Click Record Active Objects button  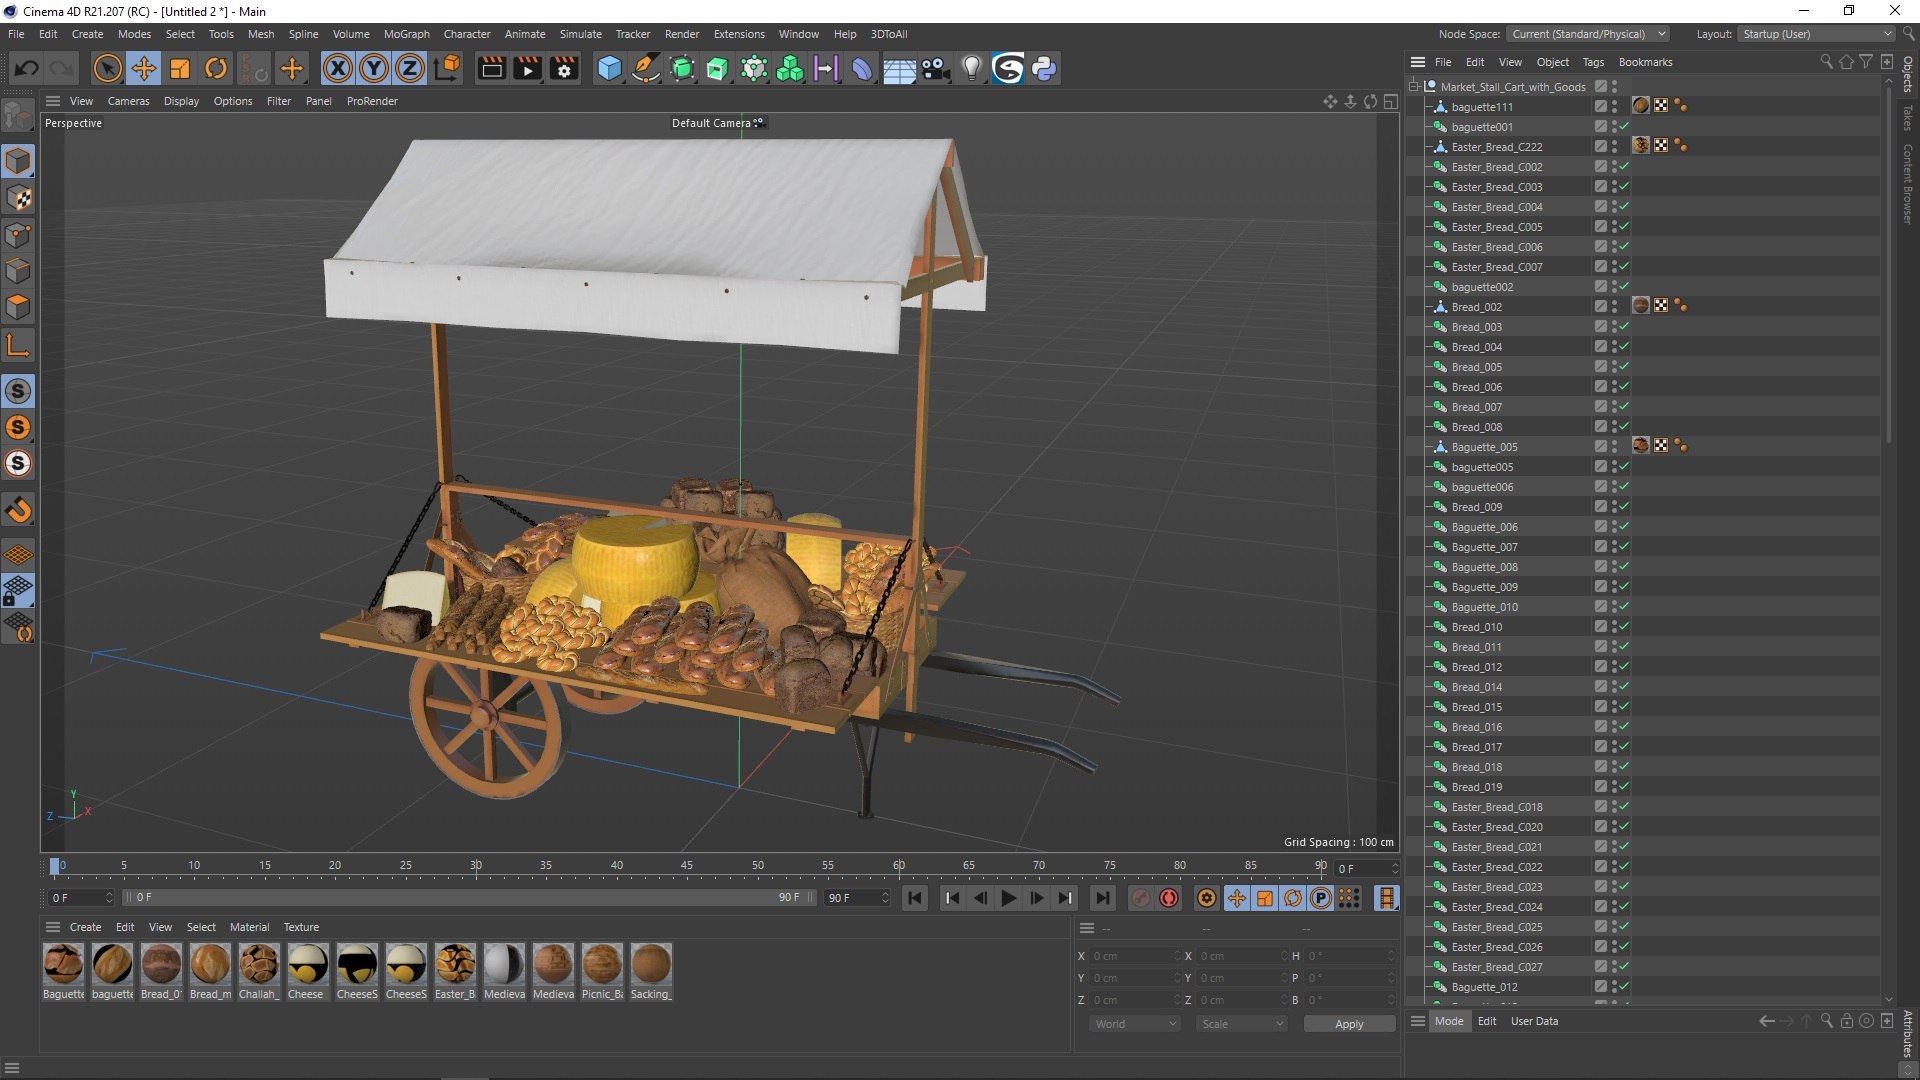[1140, 898]
